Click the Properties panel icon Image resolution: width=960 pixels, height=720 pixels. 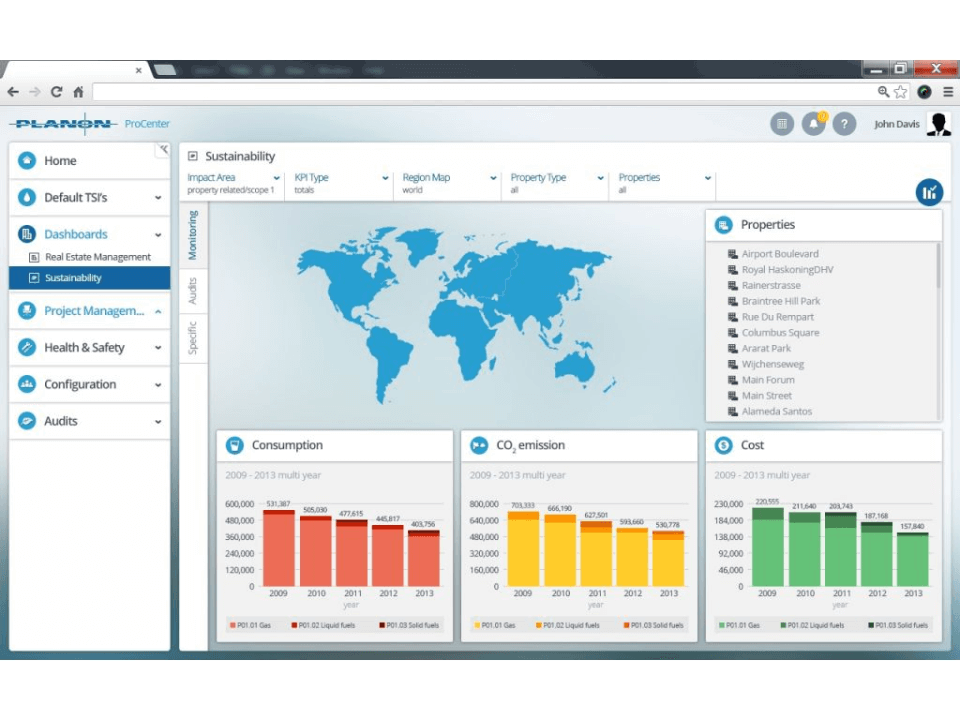[x=722, y=224]
